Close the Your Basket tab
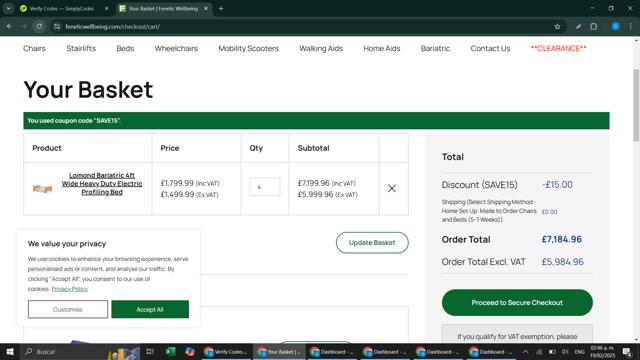Viewport: 640px width, 360px height. coord(206,9)
